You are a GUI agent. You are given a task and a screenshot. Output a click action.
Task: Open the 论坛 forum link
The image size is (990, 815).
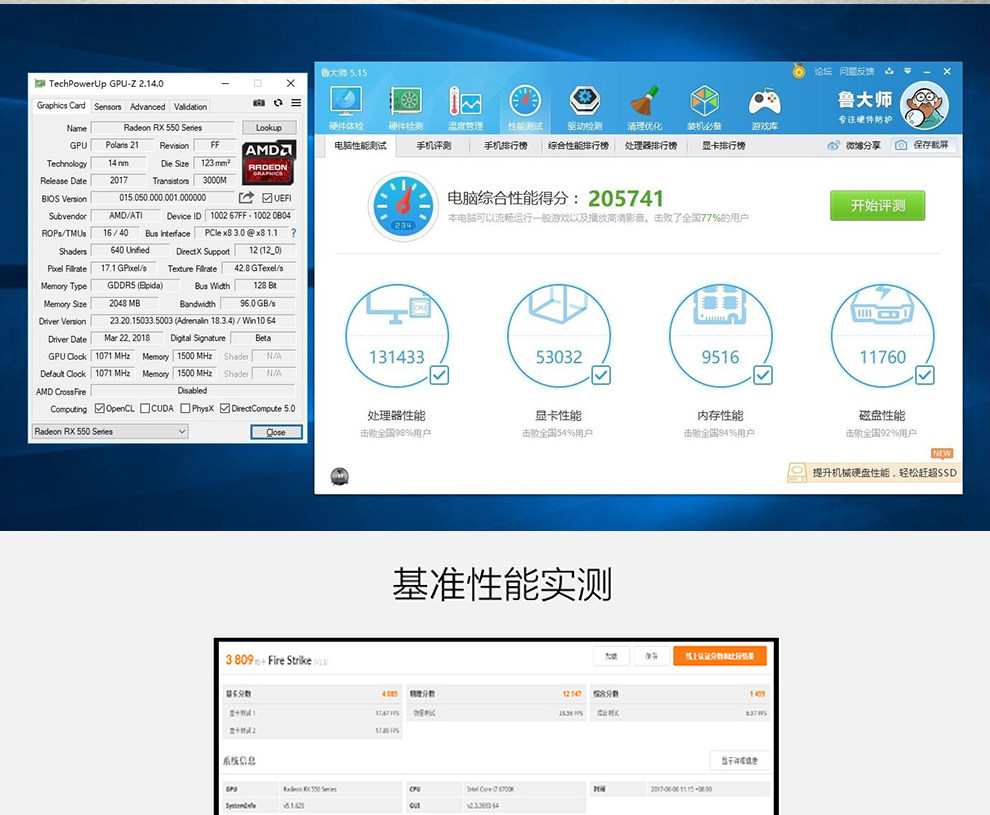click(x=823, y=71)
